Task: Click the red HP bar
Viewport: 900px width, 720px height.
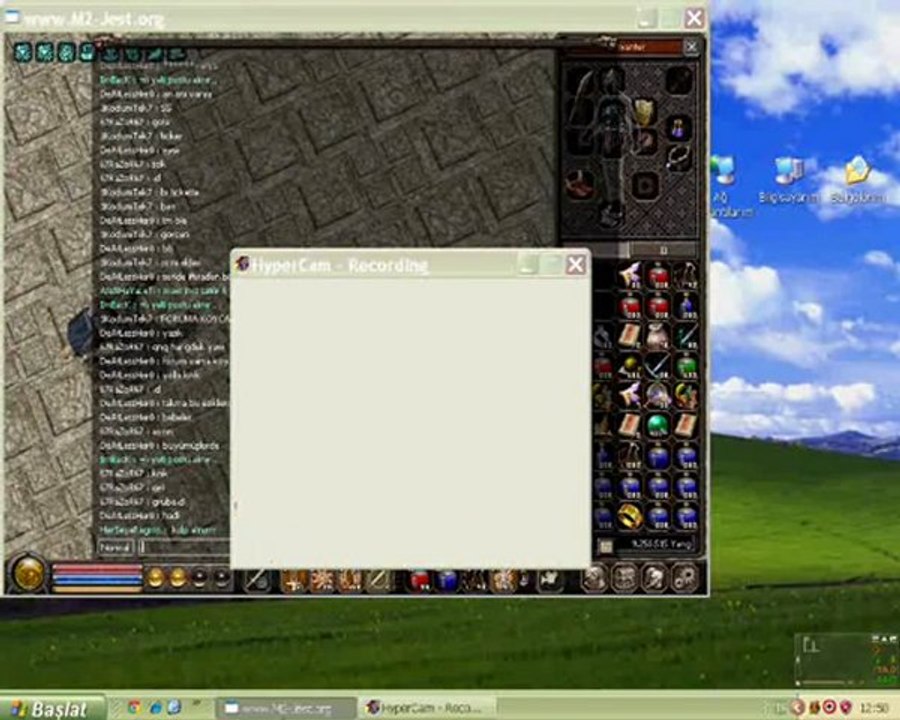Action: click(x=97, y=568)
